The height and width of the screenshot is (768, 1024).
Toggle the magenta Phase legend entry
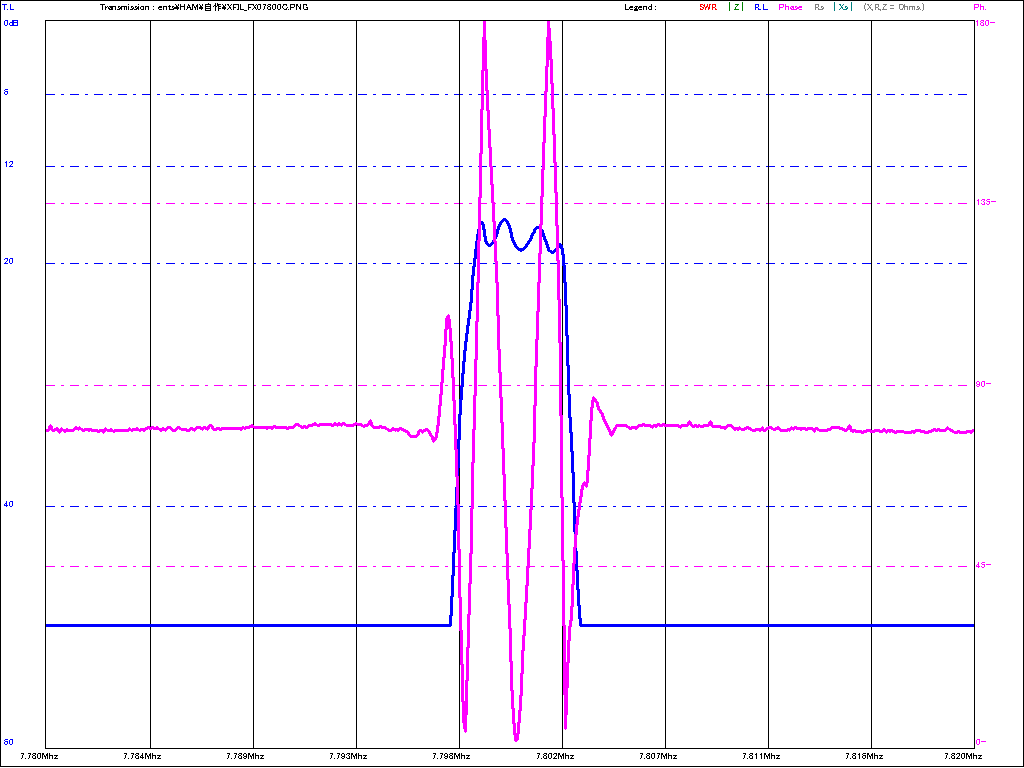click(x=790, y=7)
